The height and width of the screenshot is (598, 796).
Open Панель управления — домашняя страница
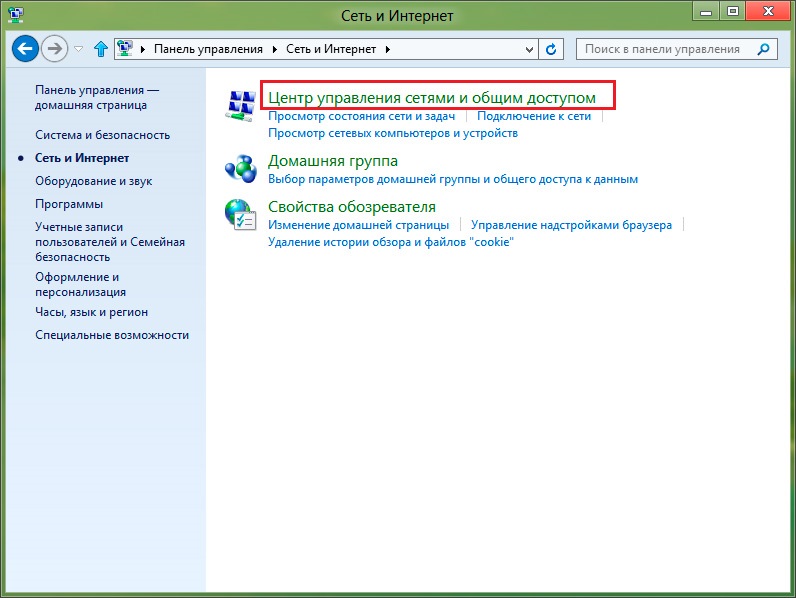(x=97, y=97)
